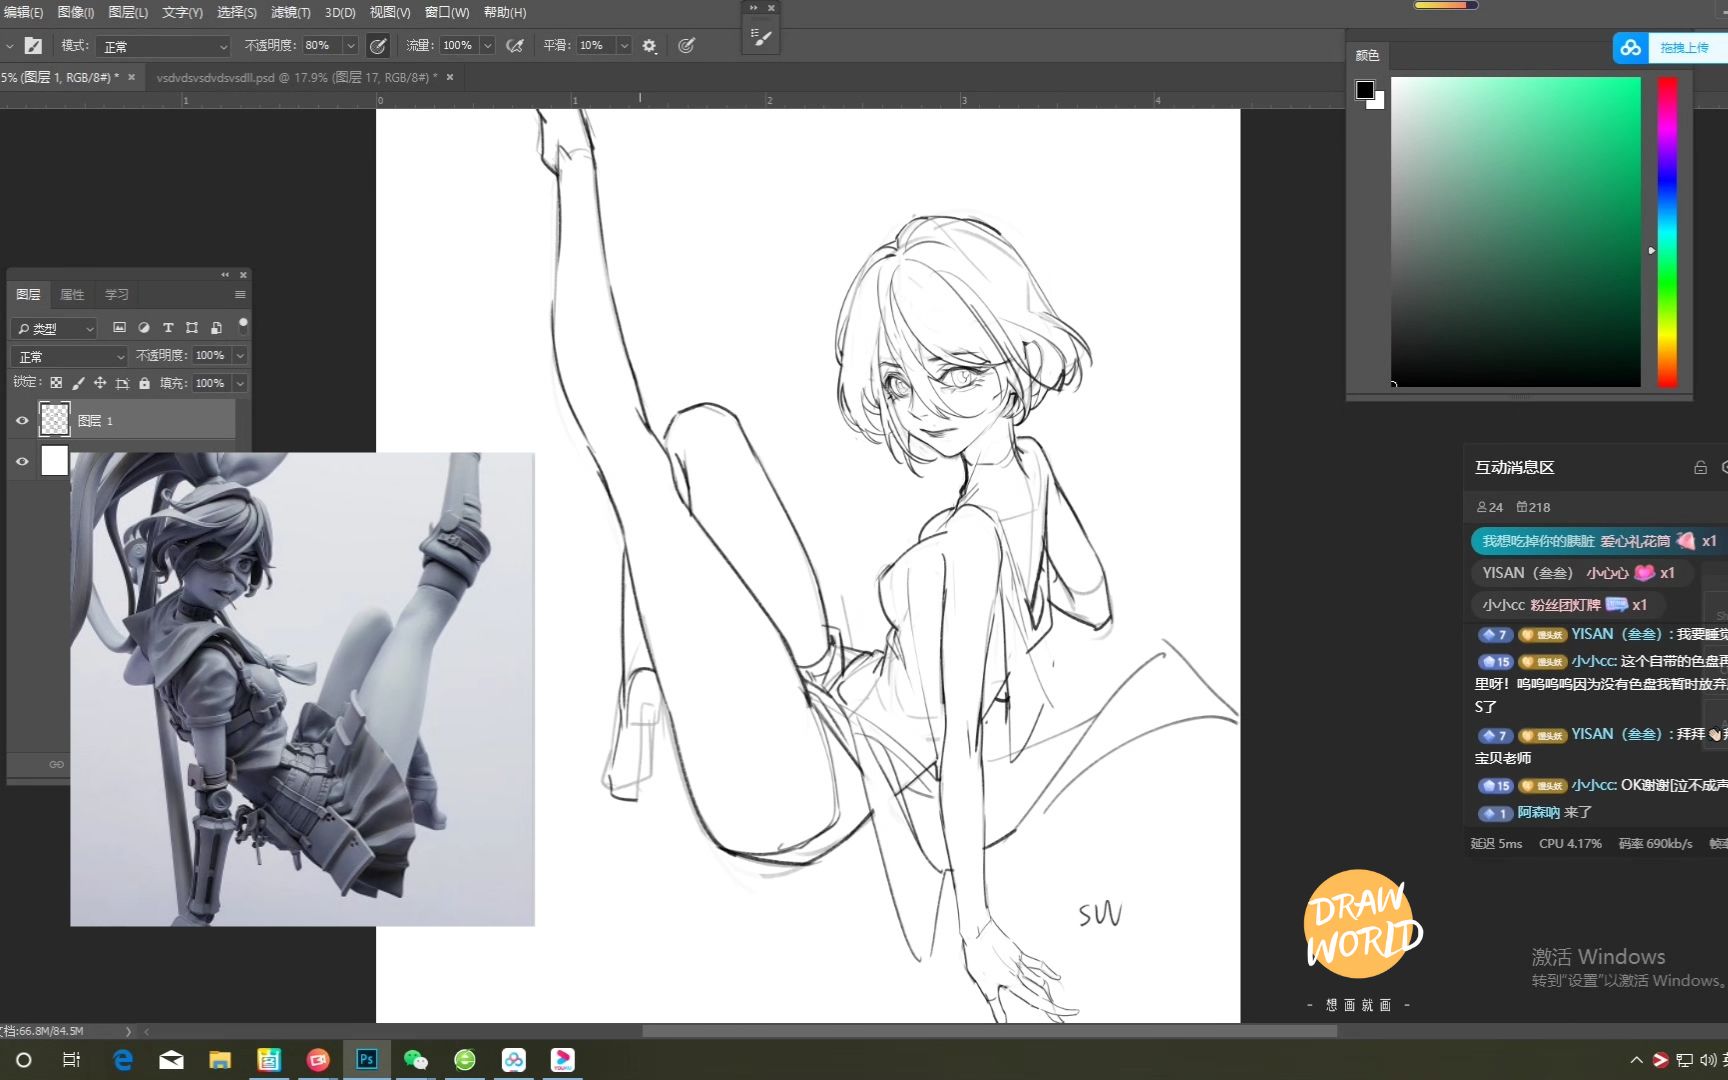Expand layer fill 100% arrow
This screenshot has height=1080, width=1728.
pyautogui.click(x=240, y=383)
